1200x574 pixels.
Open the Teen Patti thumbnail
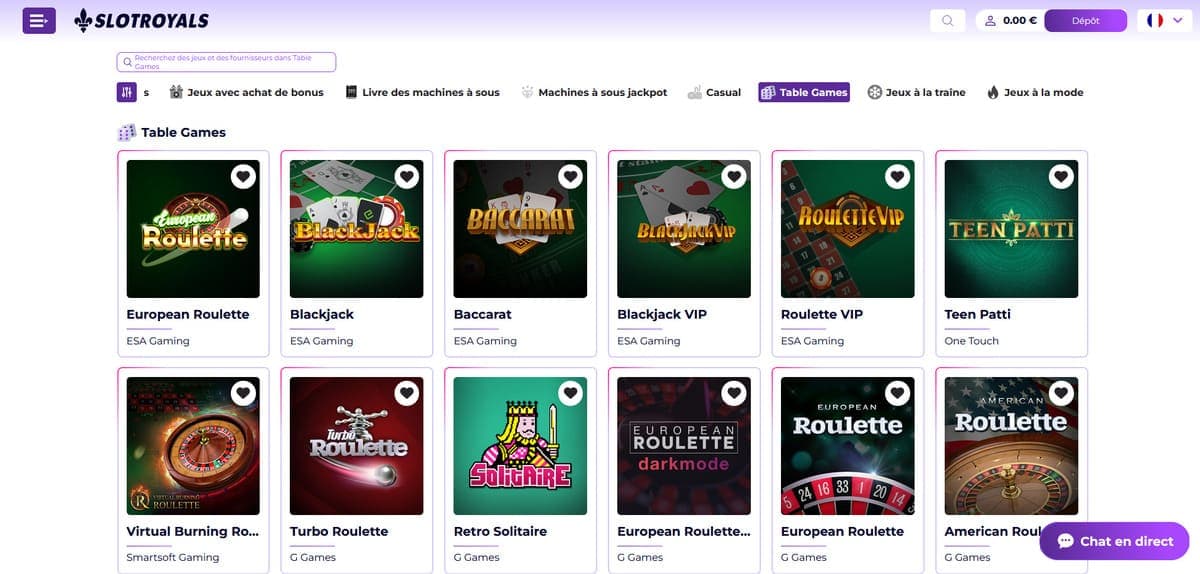pos(1011,229)
